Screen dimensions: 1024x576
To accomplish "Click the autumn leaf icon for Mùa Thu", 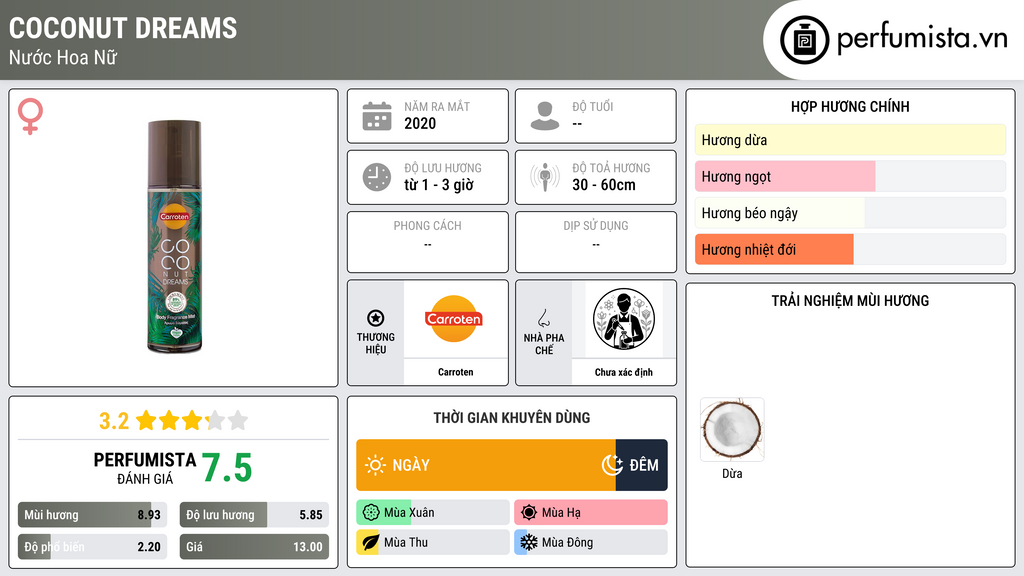I will pyautogui.click(x=370, y=542).
